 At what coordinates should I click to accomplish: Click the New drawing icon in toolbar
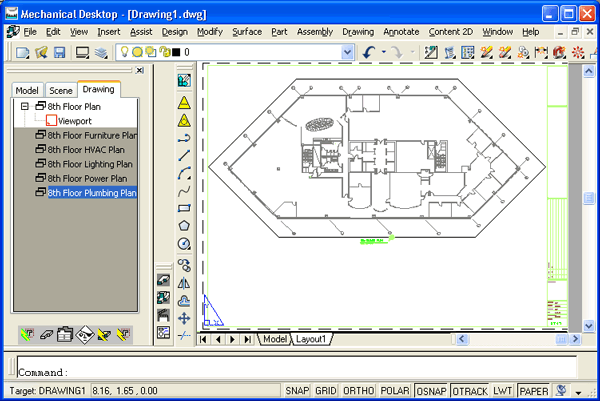coord(22,52)
